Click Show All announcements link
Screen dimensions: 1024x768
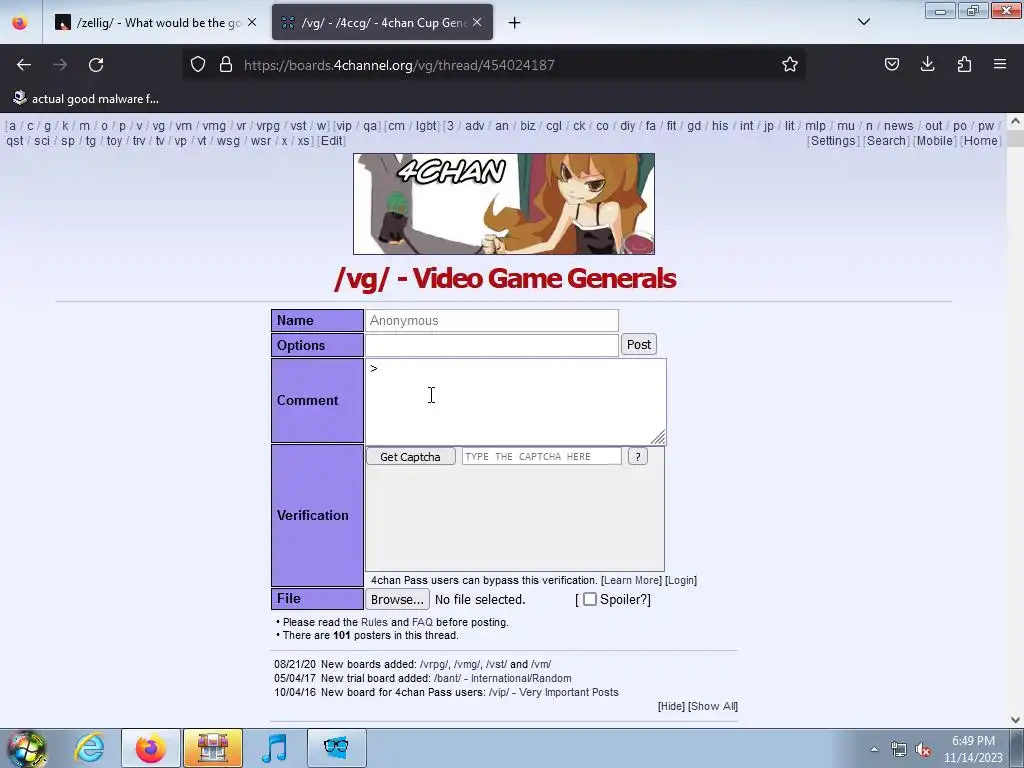pos(713,707)
